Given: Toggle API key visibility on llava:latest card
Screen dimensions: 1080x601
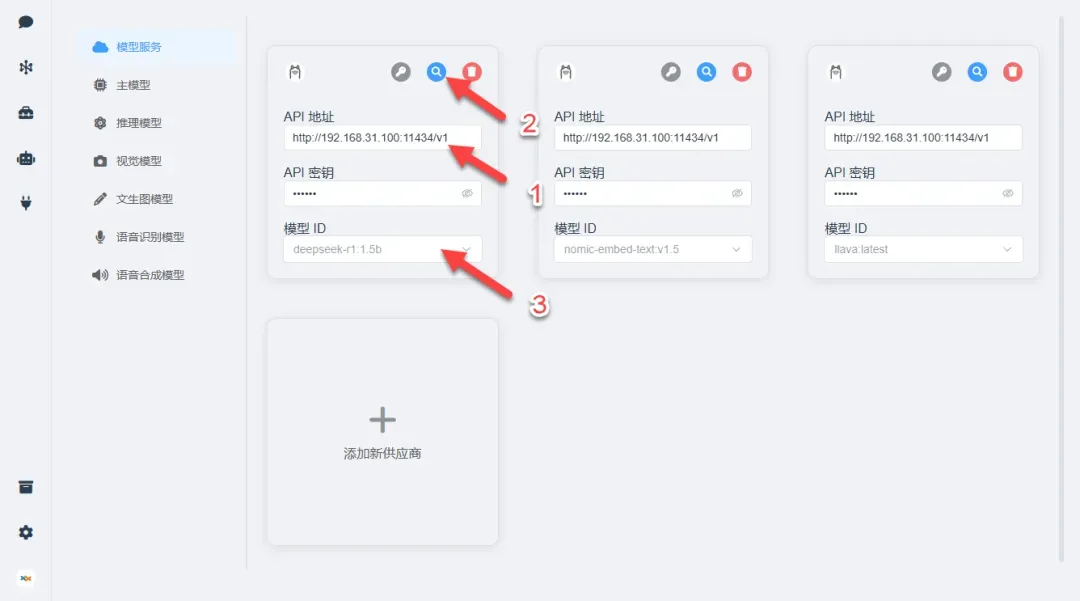Looking at the screenshot, I should 1008,193.
